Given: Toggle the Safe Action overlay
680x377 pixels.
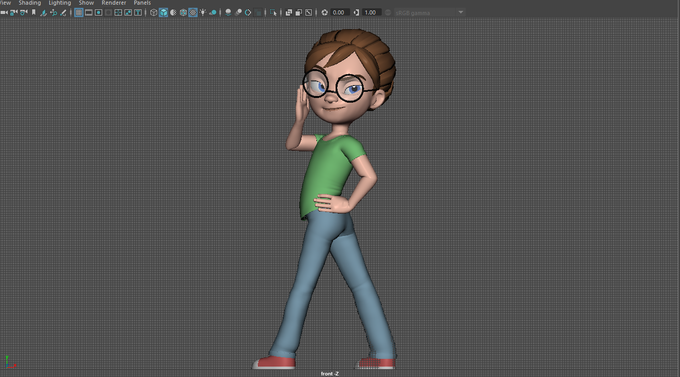Looking at the screenshot, I should click(128, 13).
